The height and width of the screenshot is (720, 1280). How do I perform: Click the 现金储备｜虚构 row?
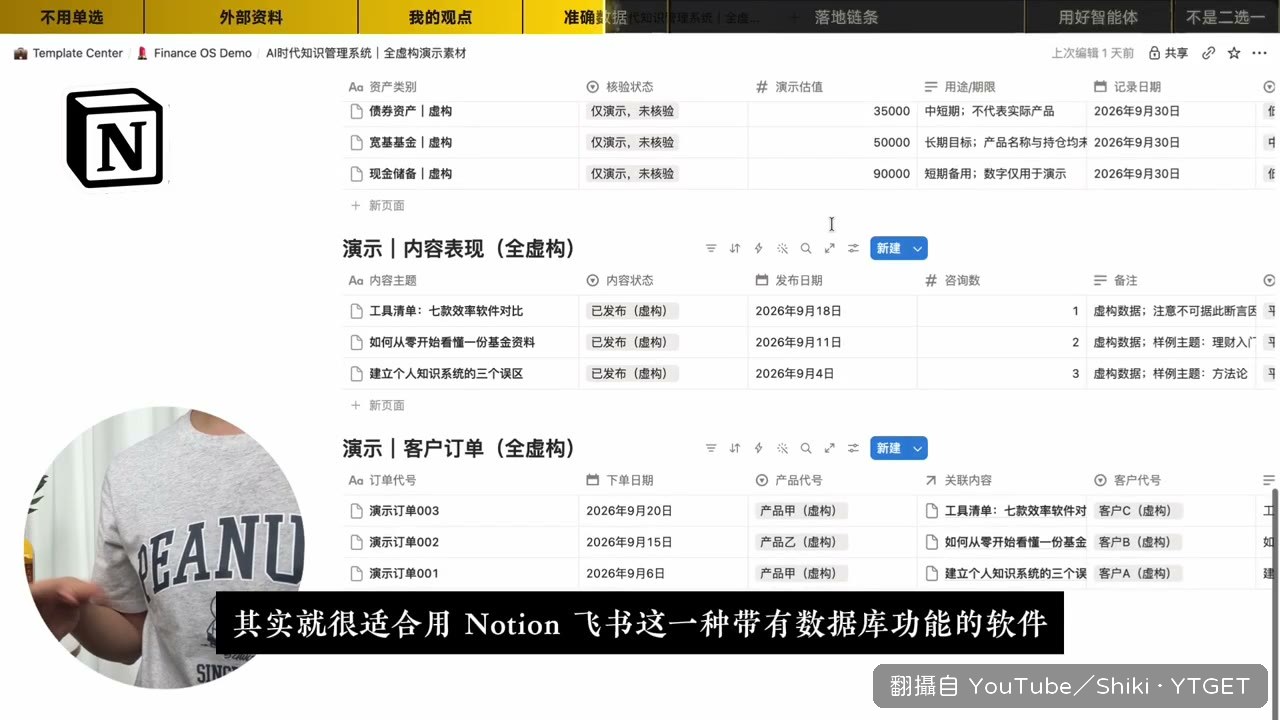[x=410, y=174]
